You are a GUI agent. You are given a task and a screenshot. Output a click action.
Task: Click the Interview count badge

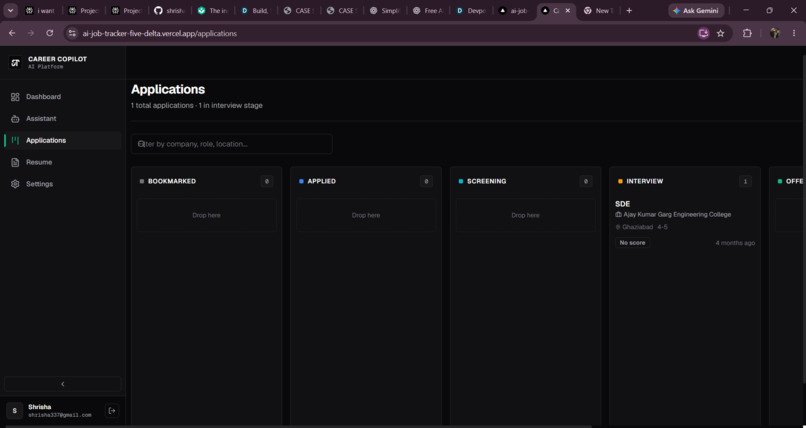point(745,181)
